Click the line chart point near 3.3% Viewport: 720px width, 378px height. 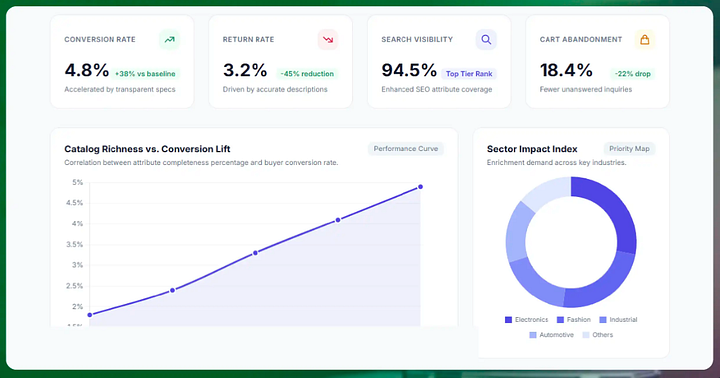click(255, 253)
